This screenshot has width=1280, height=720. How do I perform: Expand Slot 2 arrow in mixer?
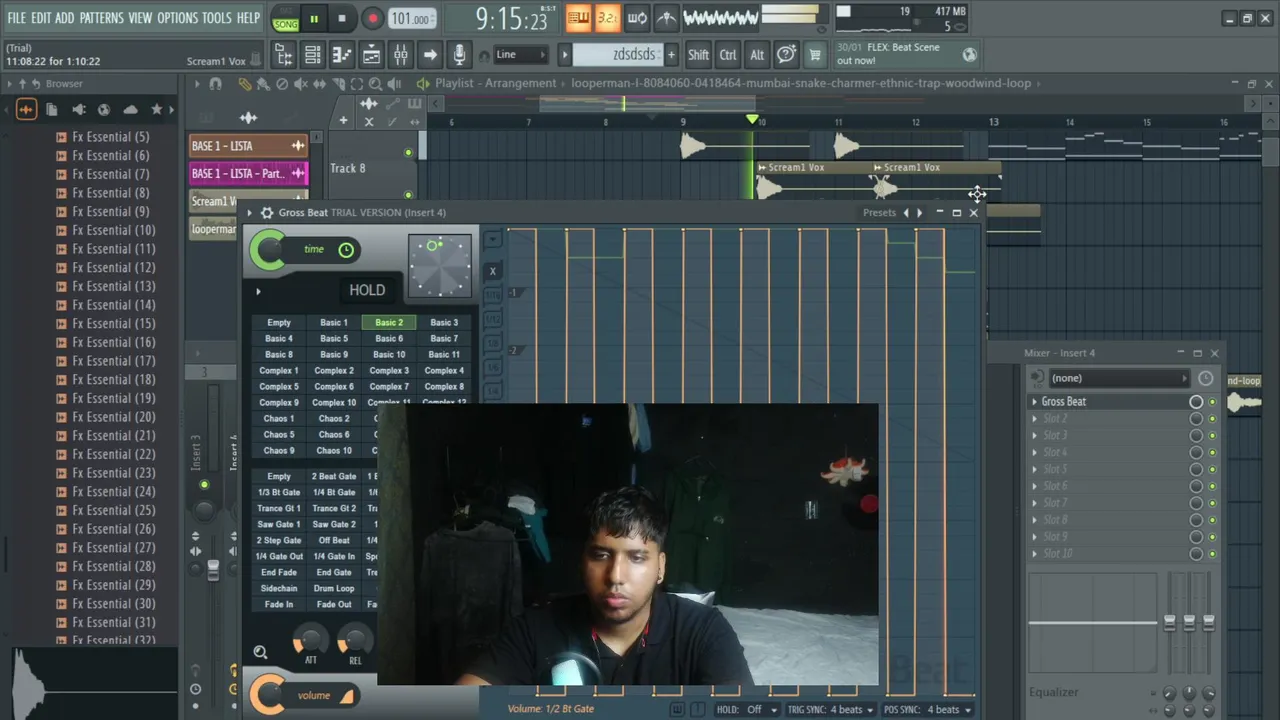pyautogui.click(x=1035, y=419)
